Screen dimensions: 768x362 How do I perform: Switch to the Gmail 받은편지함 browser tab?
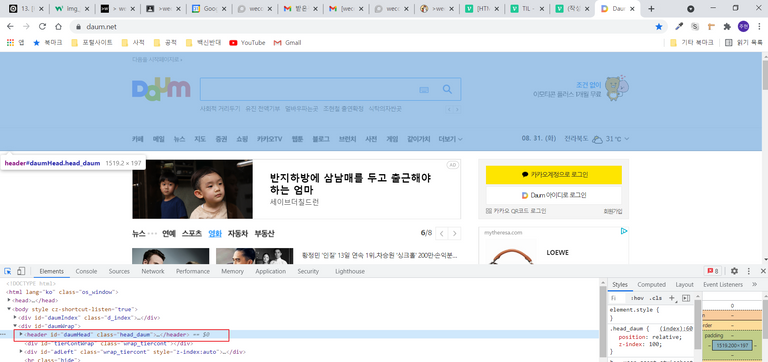click(x=299, y=9)
